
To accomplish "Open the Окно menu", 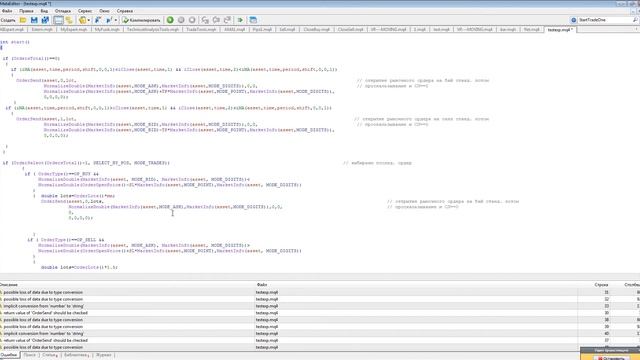I will coord(104,11).
